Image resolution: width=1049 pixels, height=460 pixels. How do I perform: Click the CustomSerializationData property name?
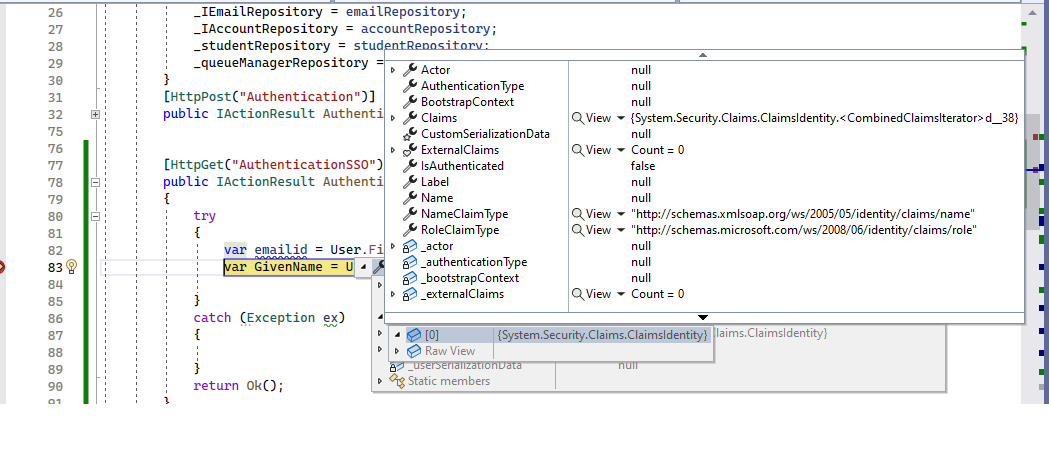[x=485, y=134]
